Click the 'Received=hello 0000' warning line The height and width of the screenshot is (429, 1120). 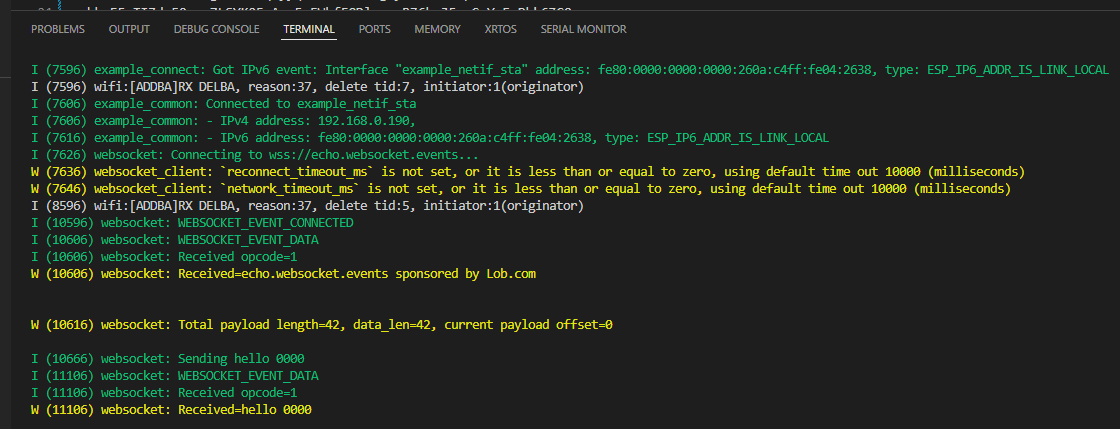(x=171, y=410)
